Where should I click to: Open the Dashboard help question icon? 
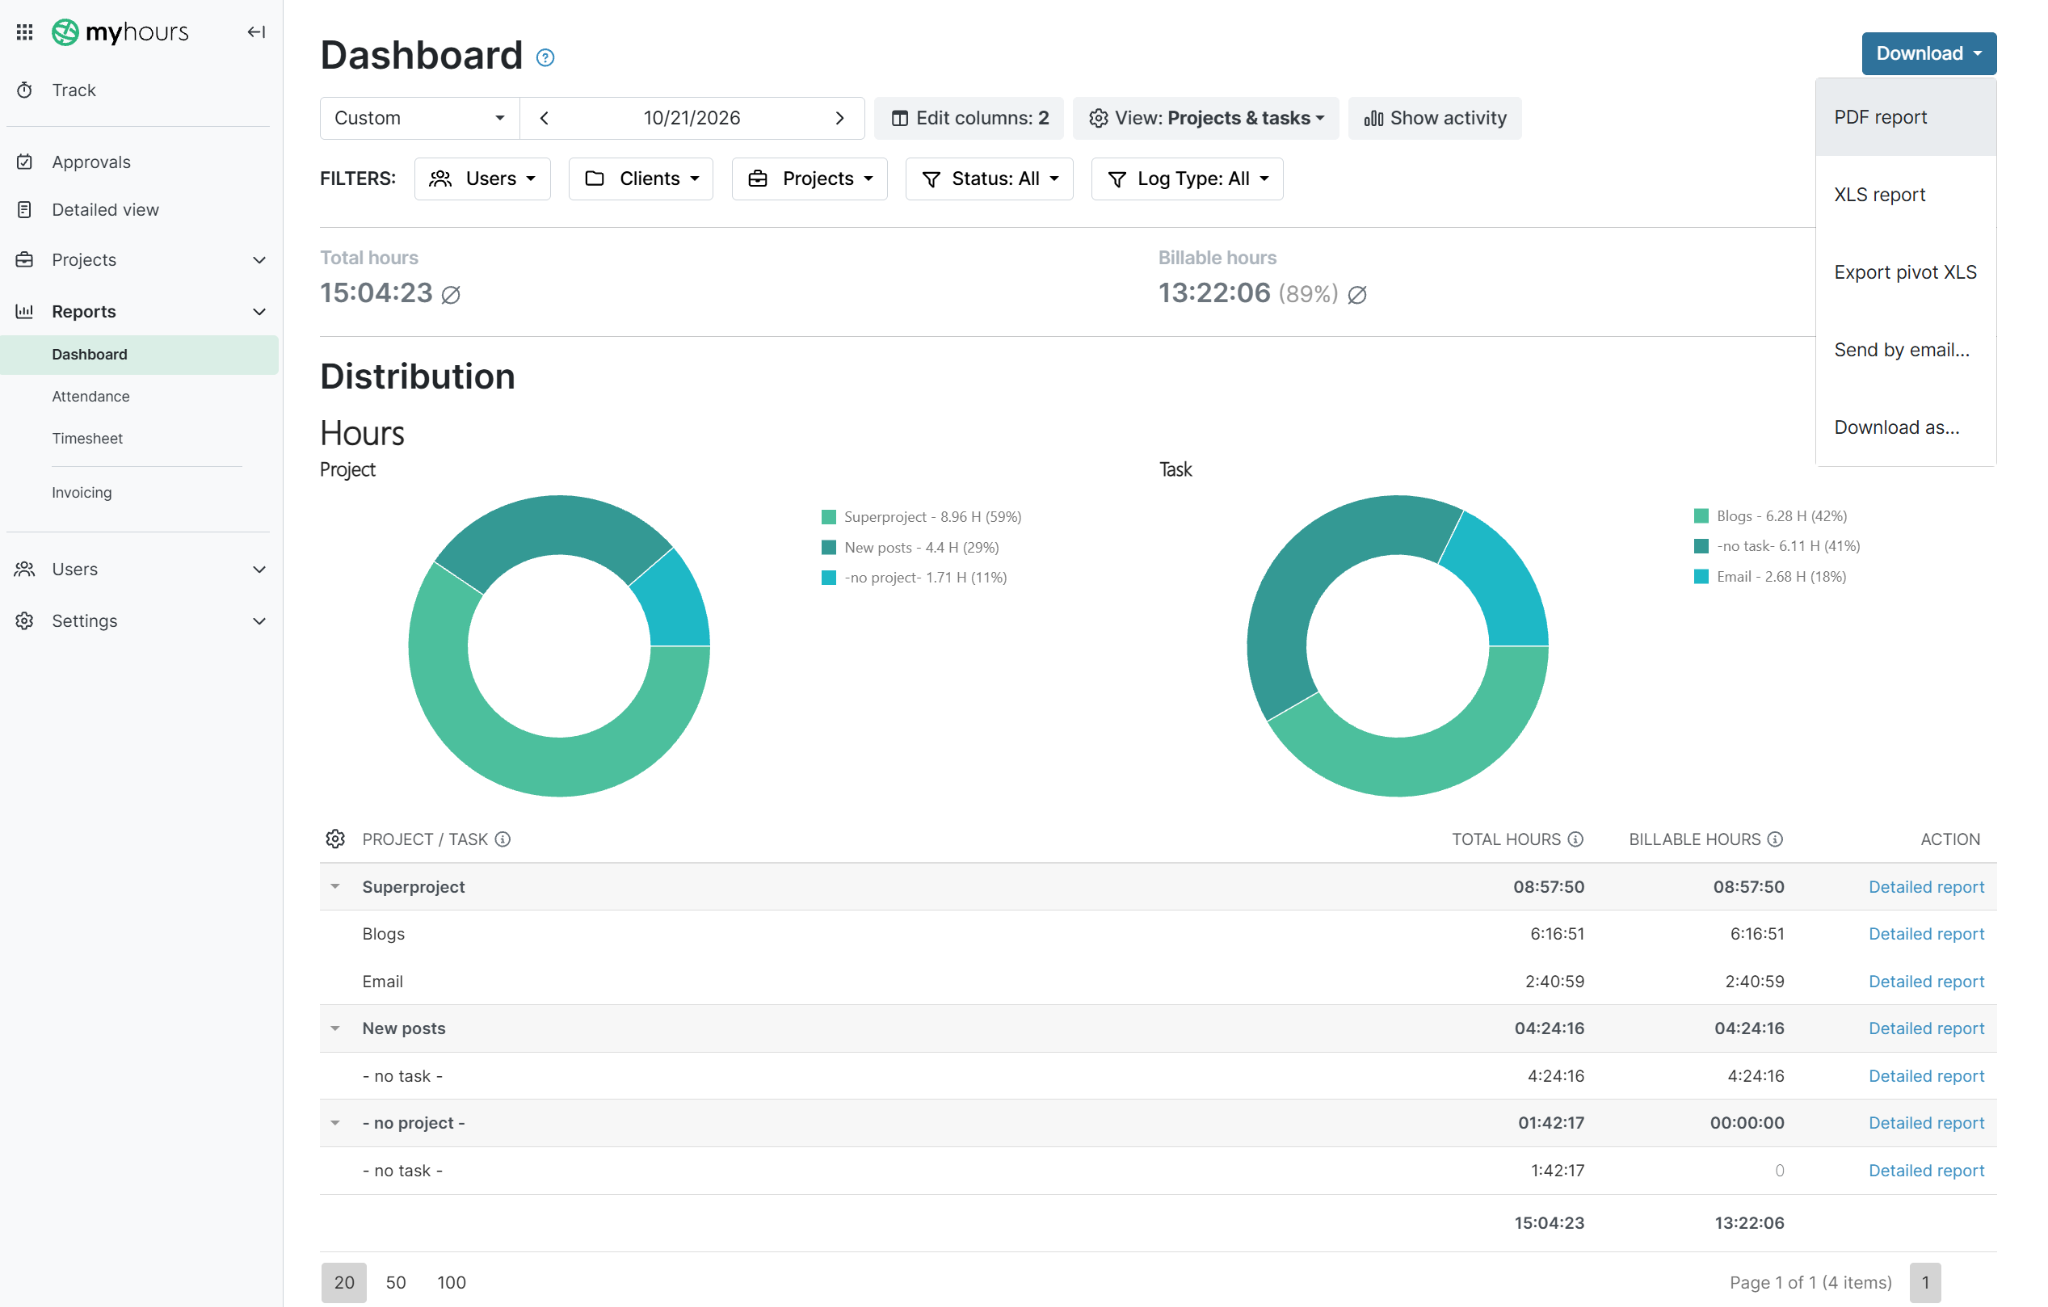(x=545, y=58)
